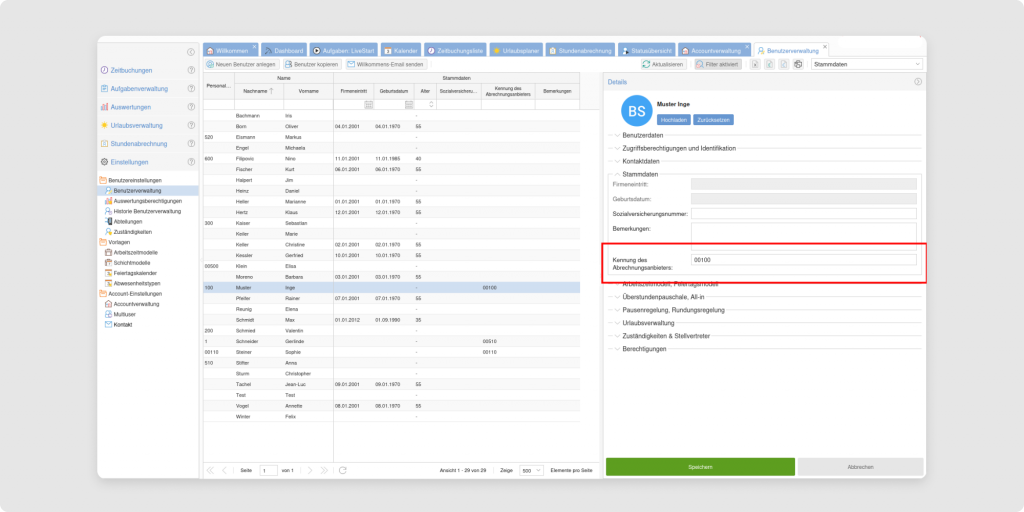Click the Sozialversicherungsnummer input field
This screenshot has width=1024, height=512.
tap(803, 213)
